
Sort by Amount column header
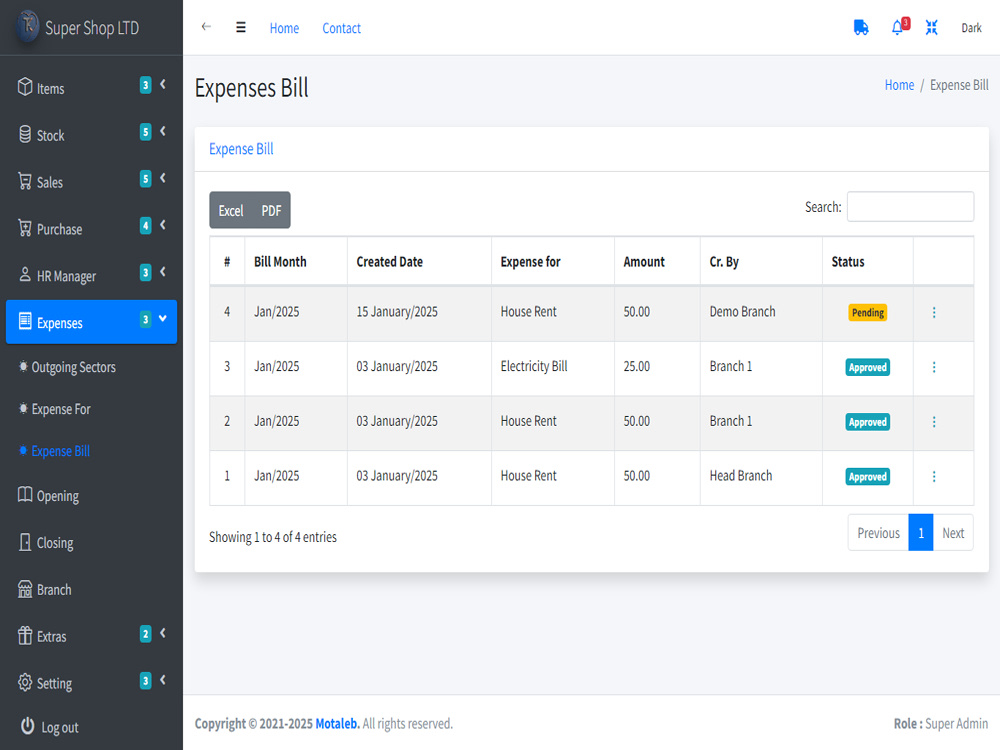[x=657, y=261]
